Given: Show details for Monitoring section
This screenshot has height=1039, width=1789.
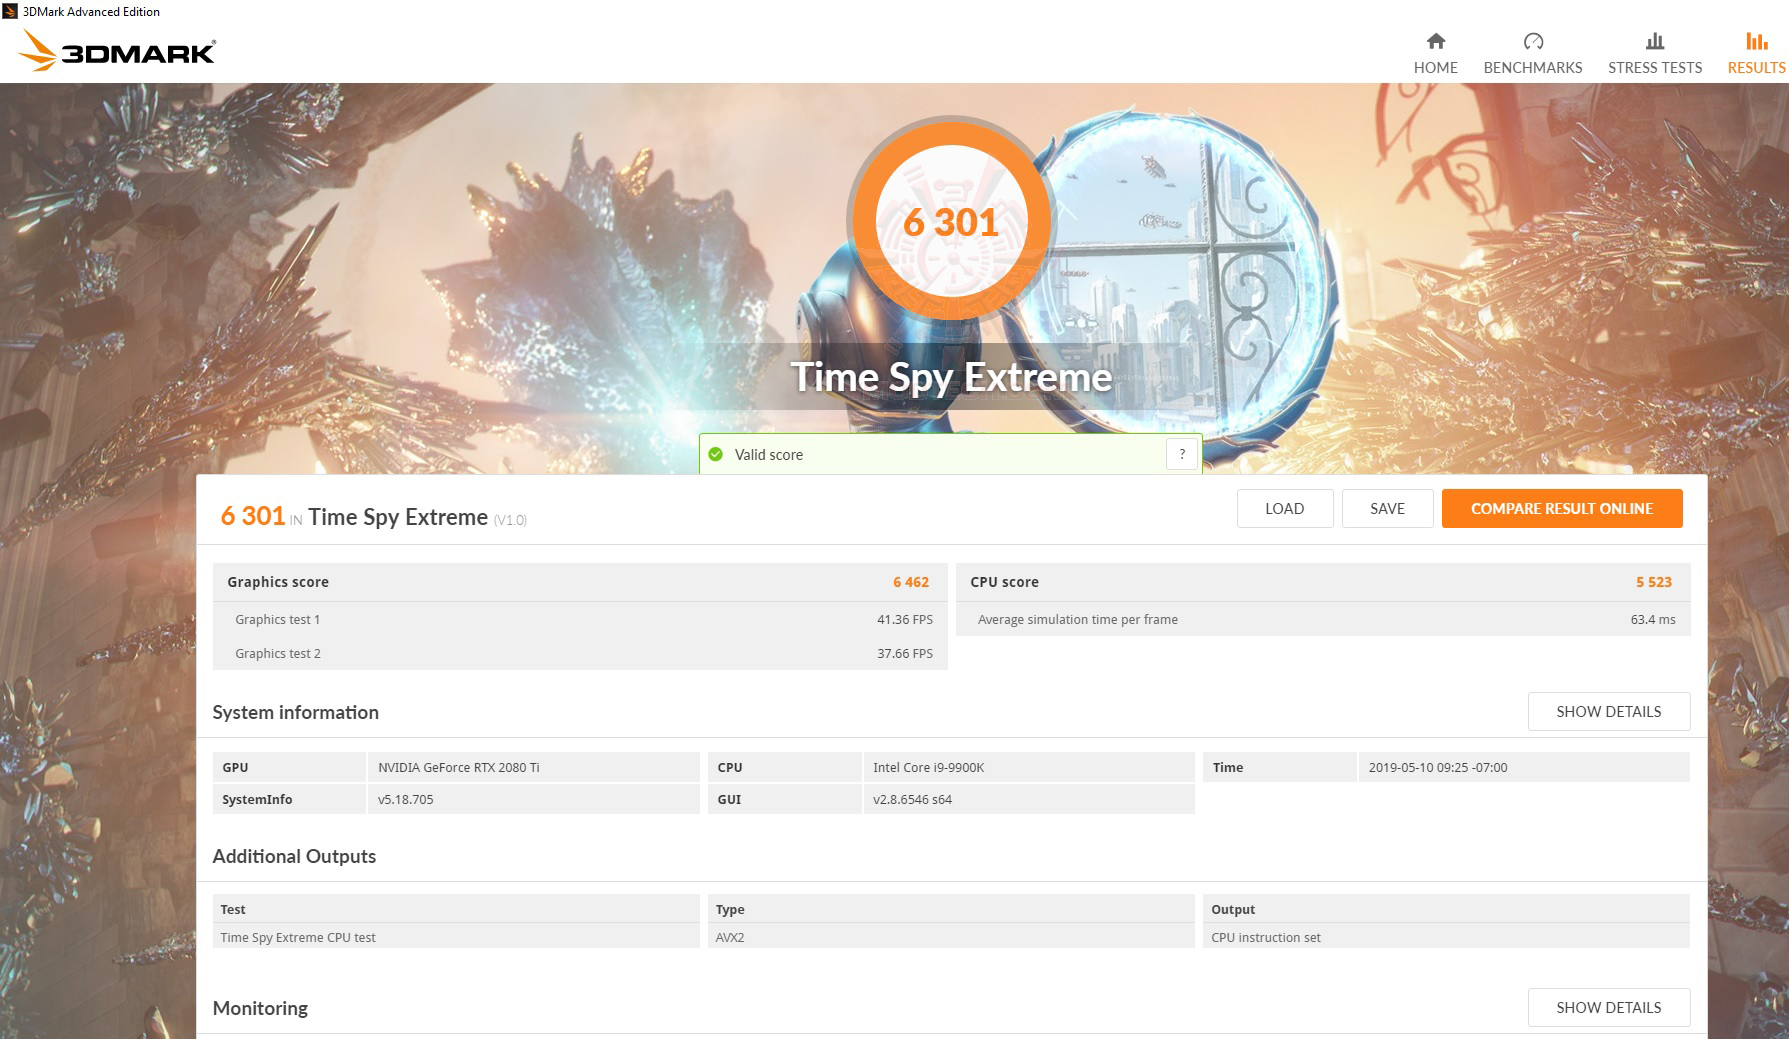Looking at the screenshot, I should point(1609,1007).
